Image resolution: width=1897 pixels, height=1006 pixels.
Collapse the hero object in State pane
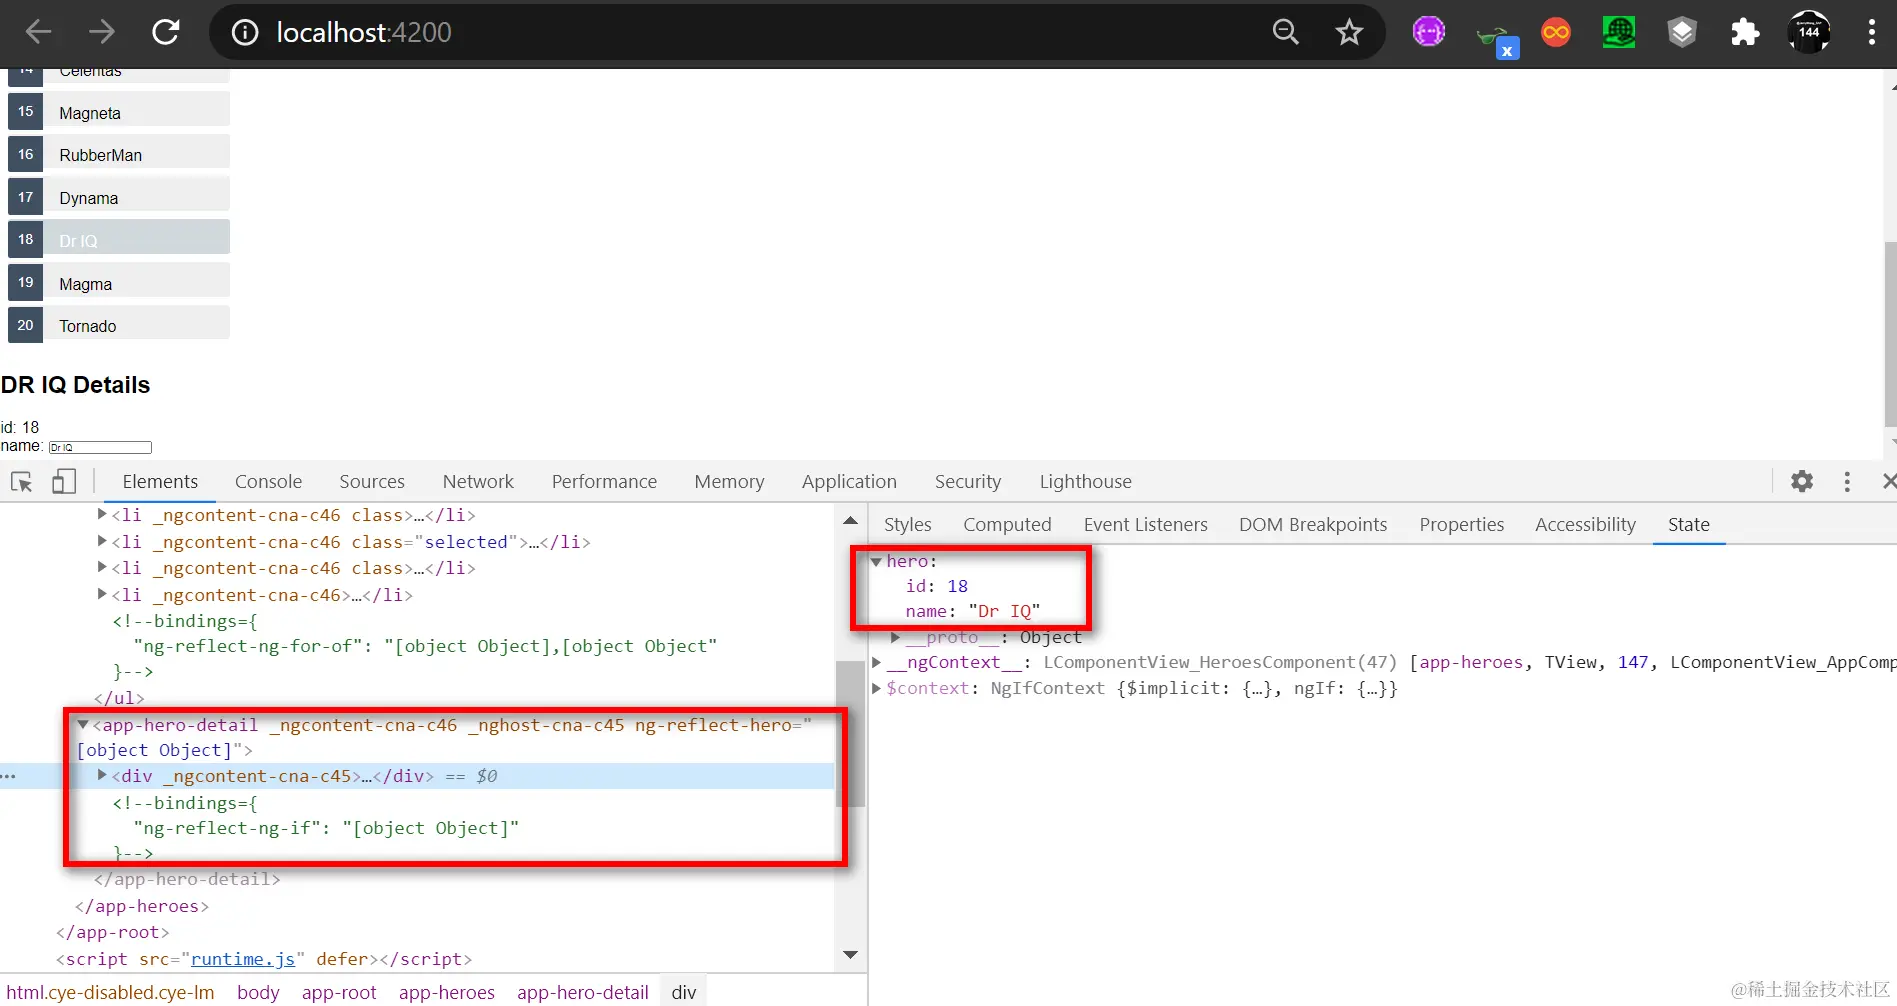tap(877, 562)
